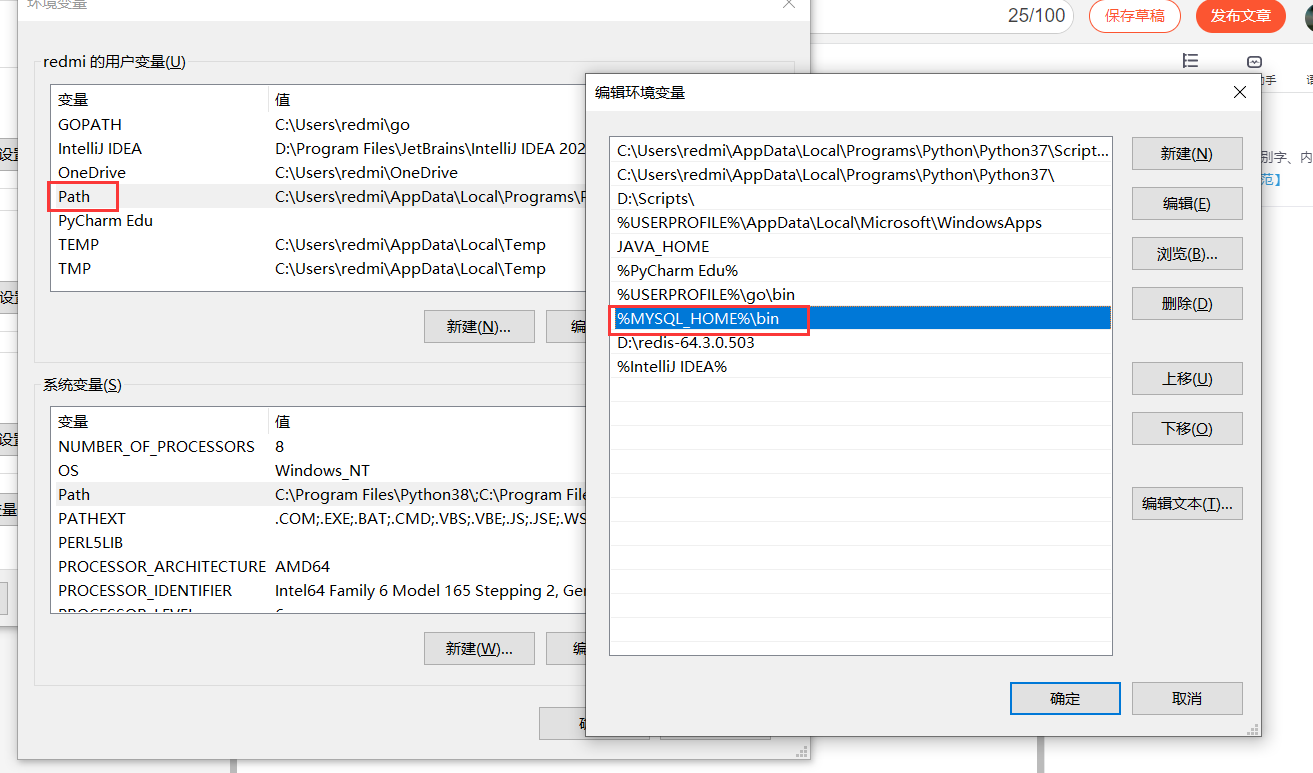Select the PROCESSOR_IDENTIFIER row
The height and width of the screenshot is (773, 1313).
318,591
